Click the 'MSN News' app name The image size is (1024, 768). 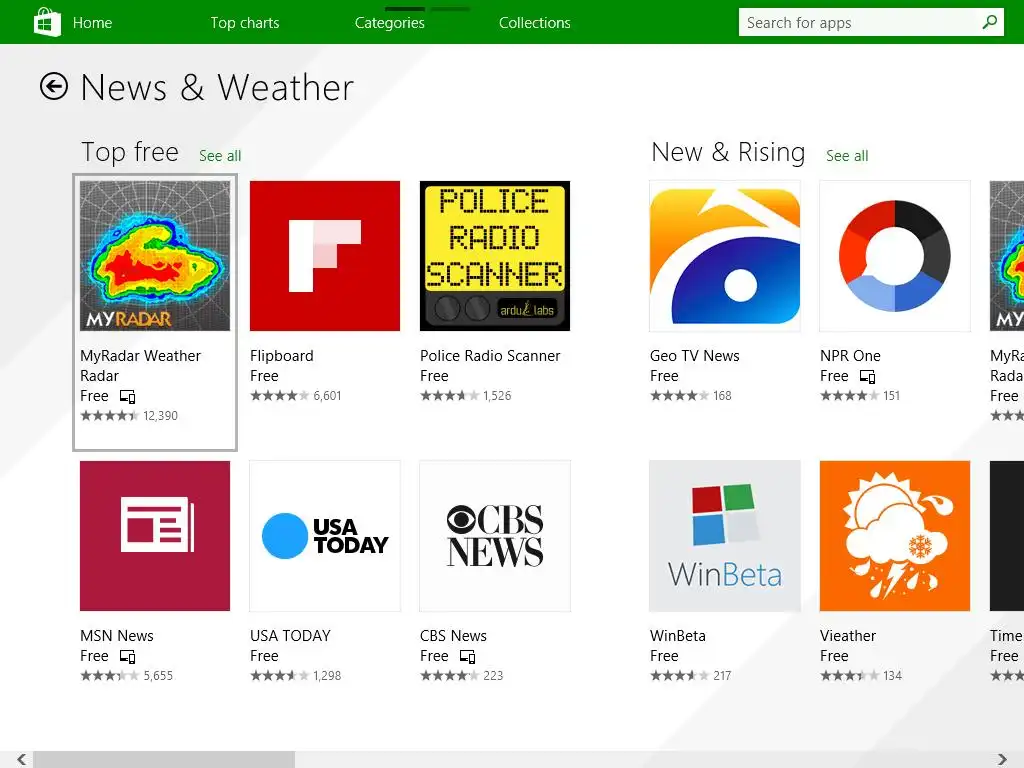[x=117, y=636]
